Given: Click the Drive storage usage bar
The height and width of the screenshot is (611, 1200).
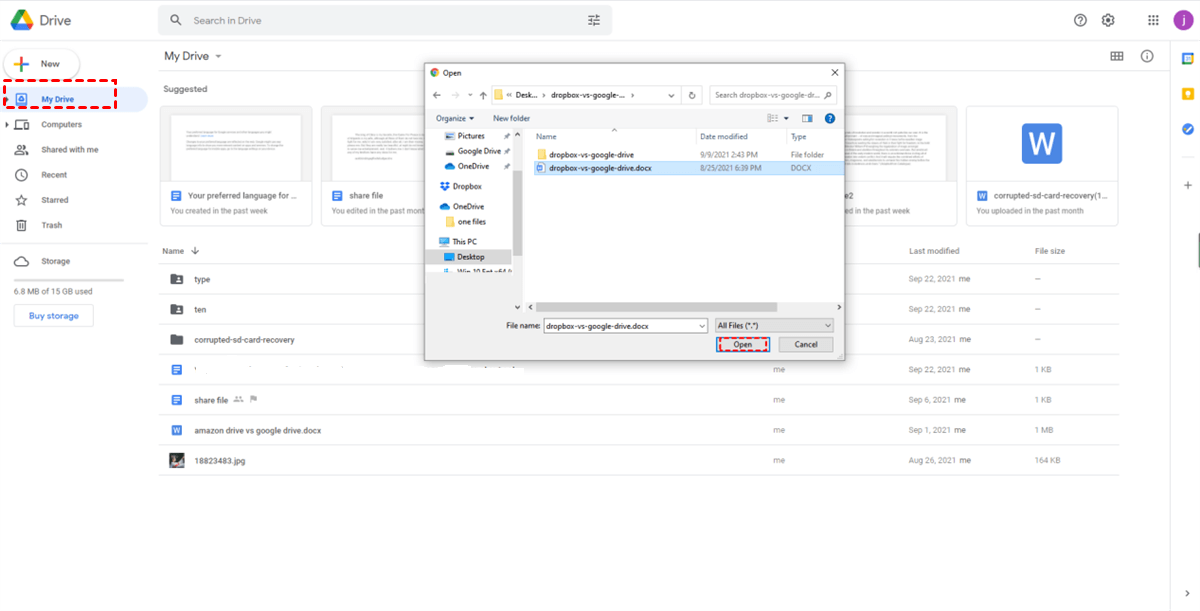Looking at the screenshot, I should 68,280.
